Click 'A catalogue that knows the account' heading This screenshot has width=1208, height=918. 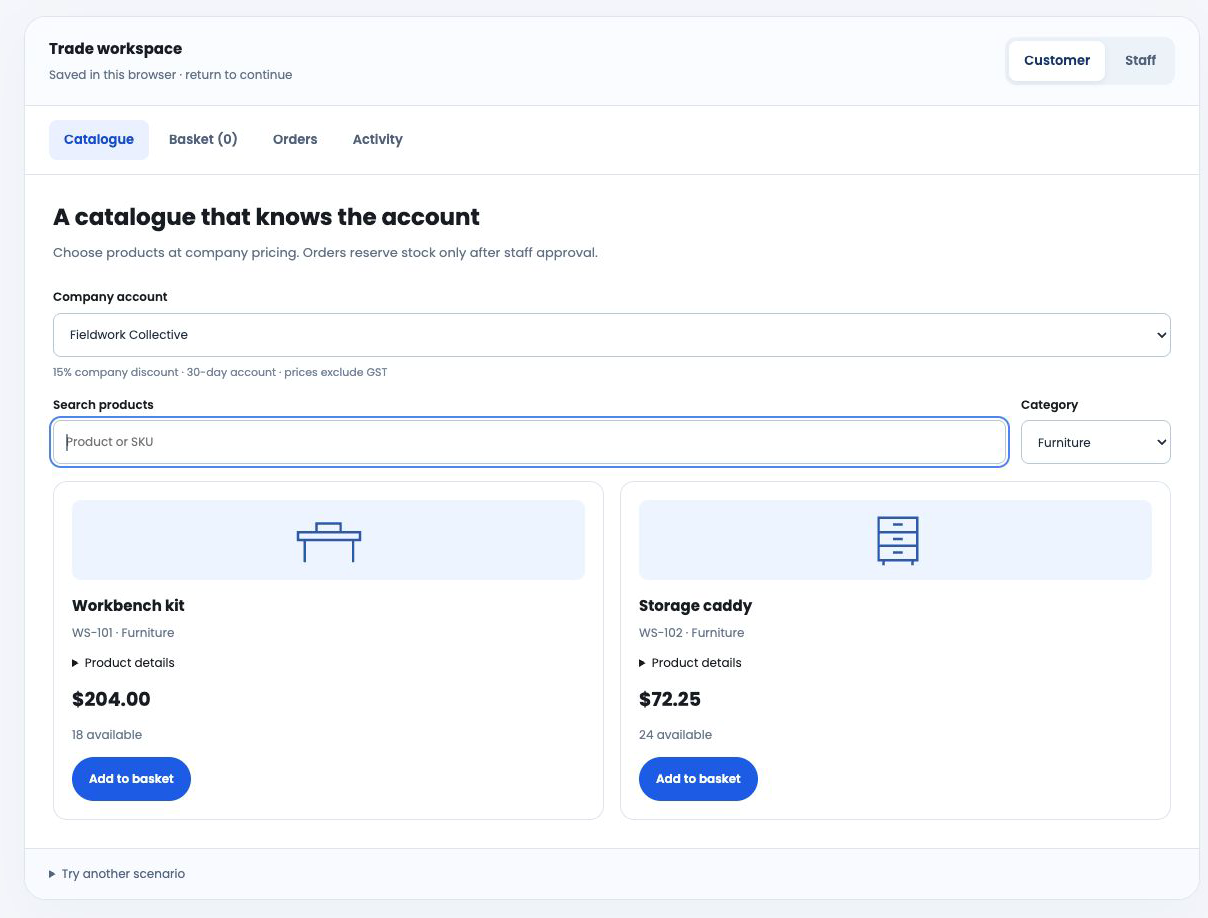266,217
